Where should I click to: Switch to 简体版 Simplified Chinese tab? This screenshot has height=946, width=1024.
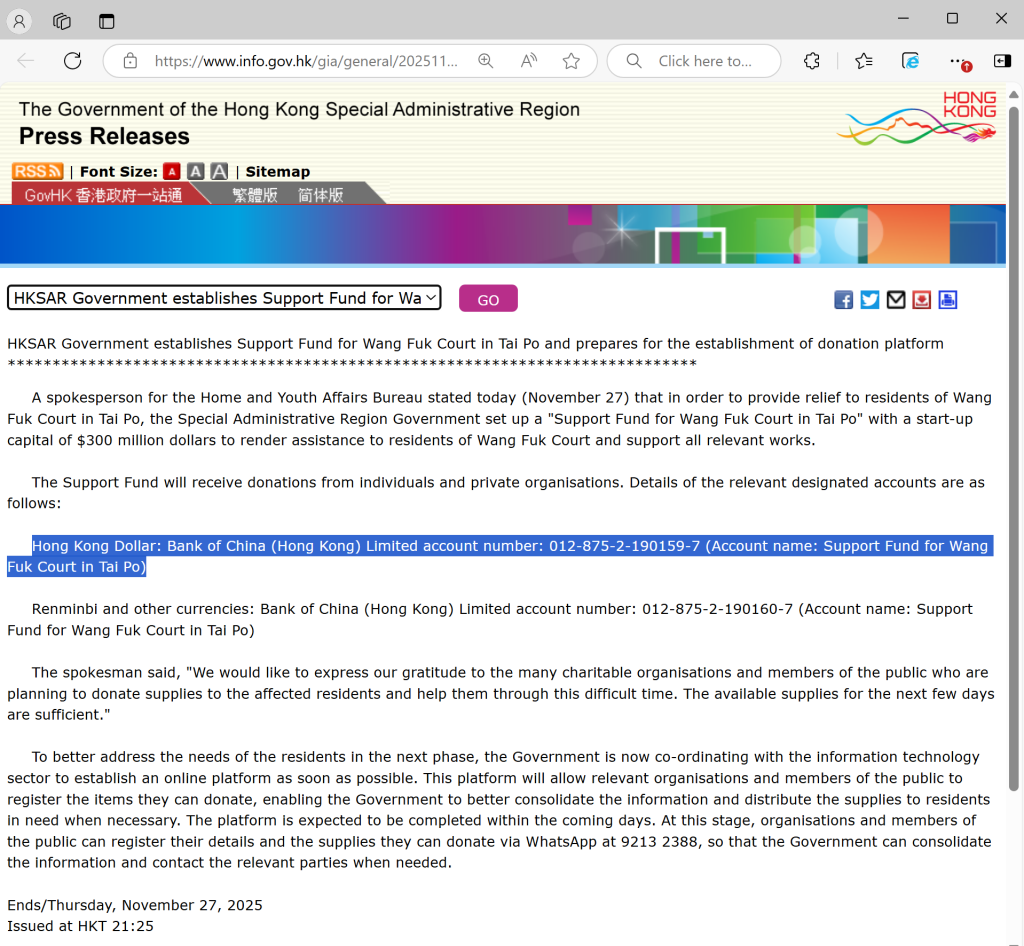320,195
